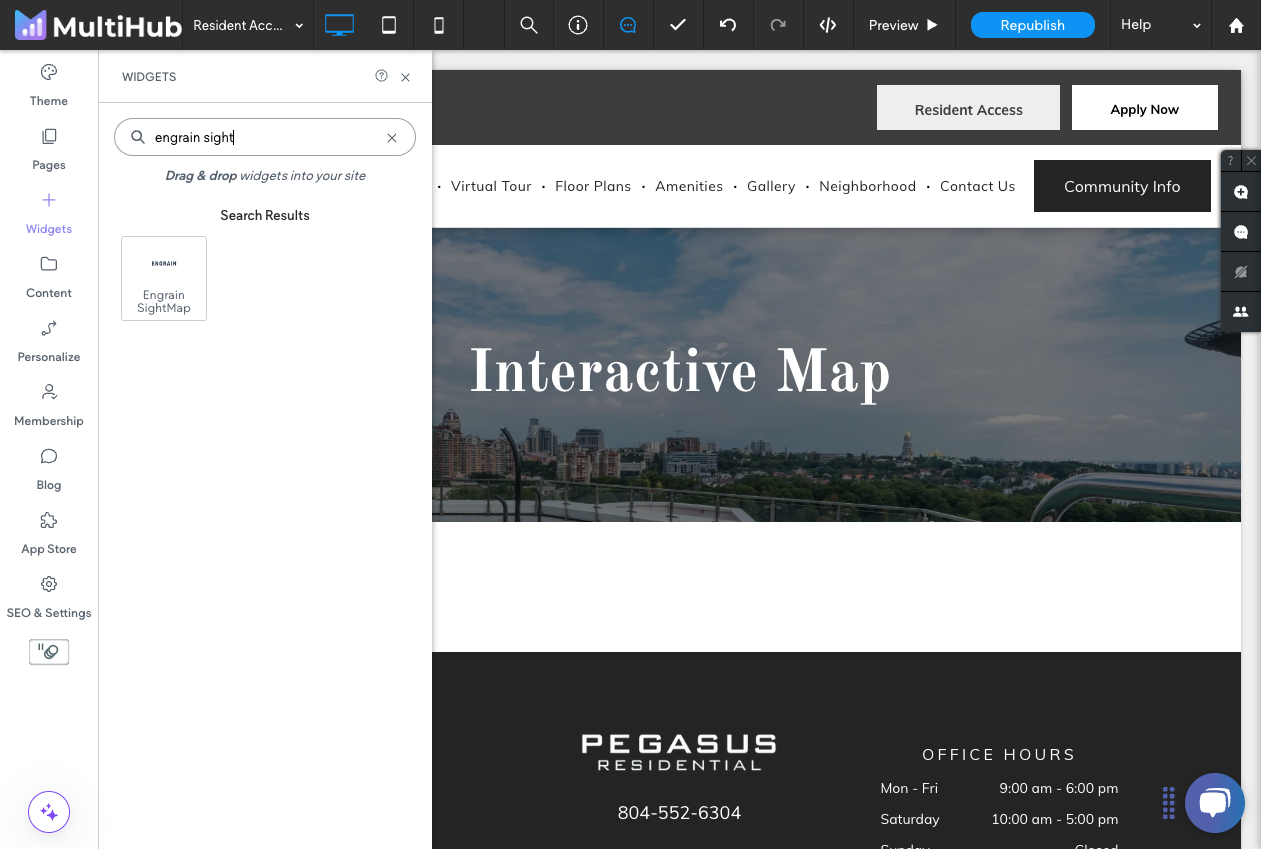This screenshot has height=849, width=1261.
Task: Open the App Store panel
Action: coord(49,533)
